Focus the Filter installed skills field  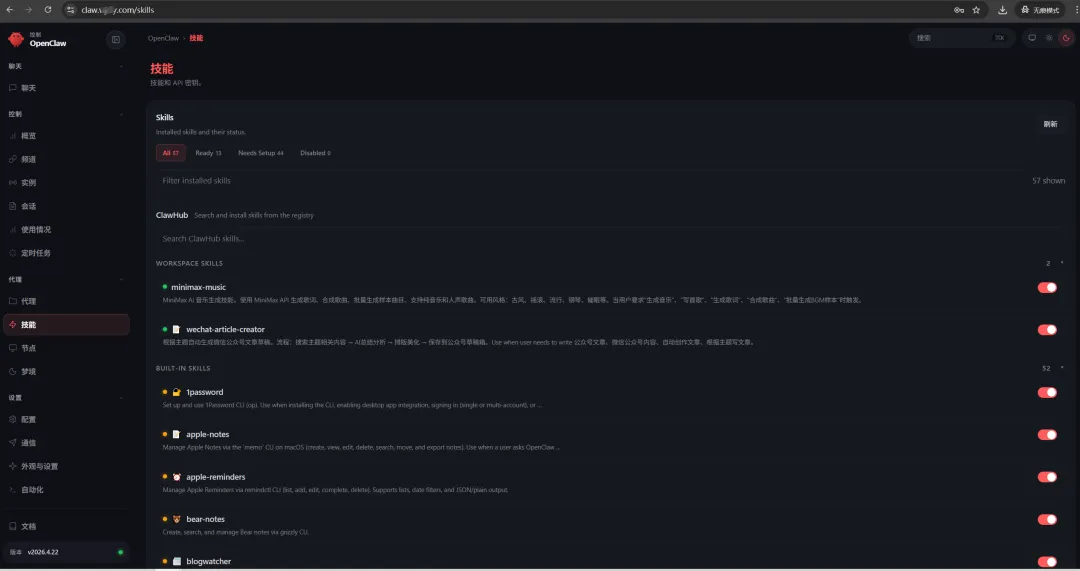tap(592, 180)
